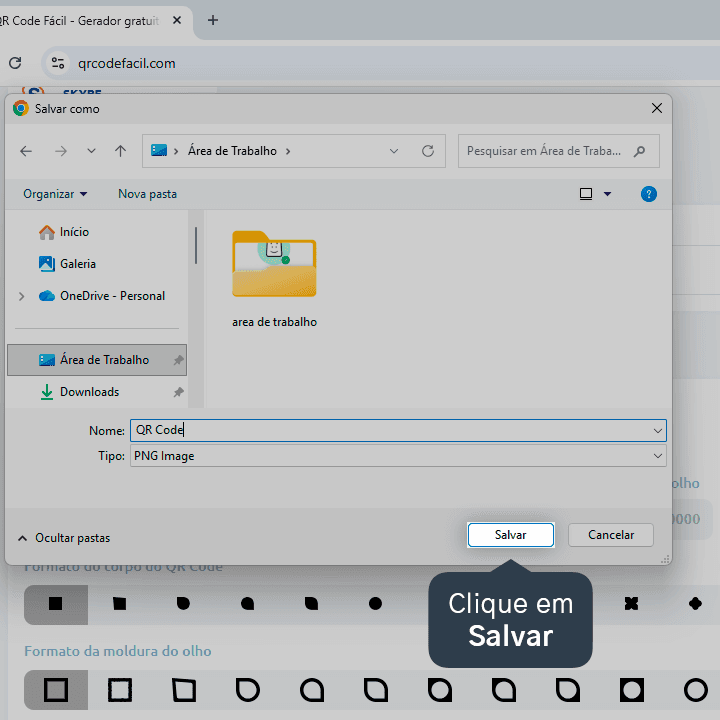Viewport: 720px width, 720px height.
Task: Open a new browser tab
Action: [x=213, y=20]
